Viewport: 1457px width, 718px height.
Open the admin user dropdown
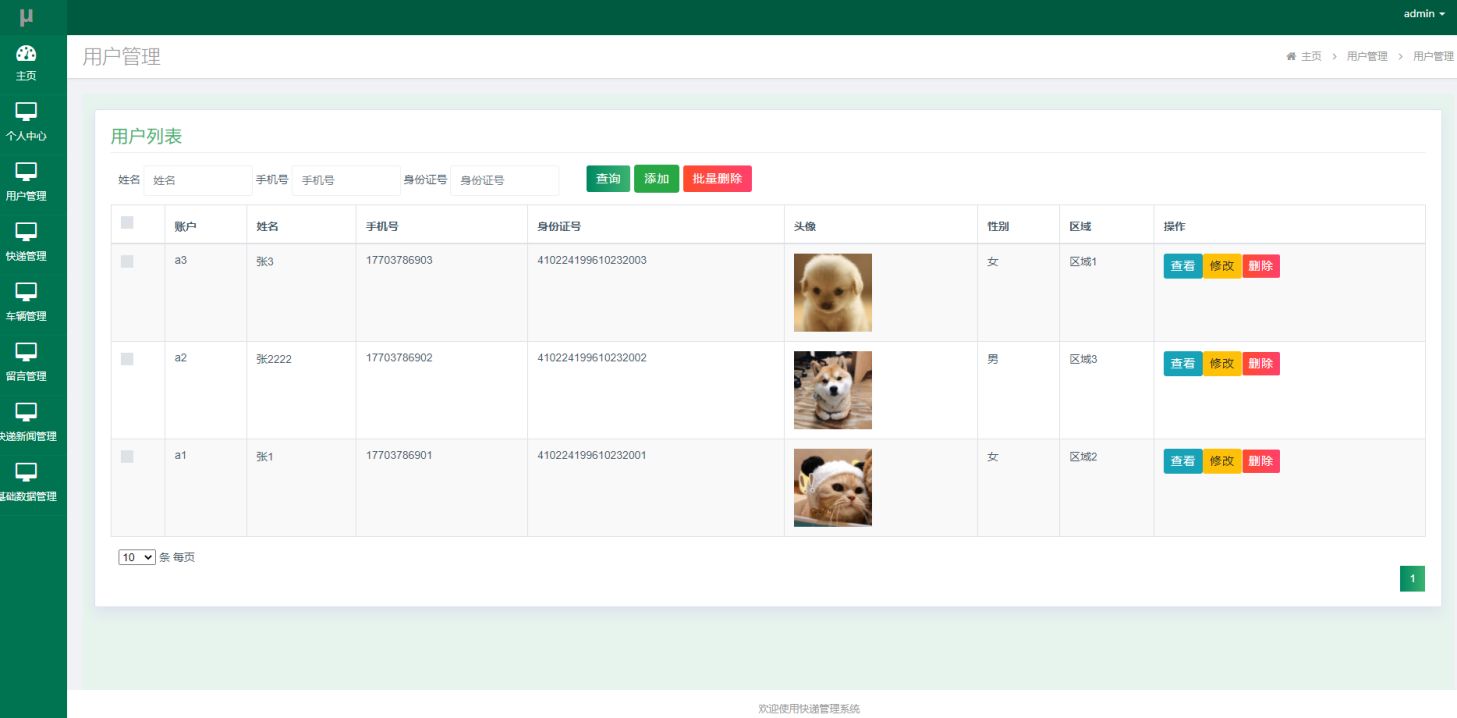pos(1424,14)
